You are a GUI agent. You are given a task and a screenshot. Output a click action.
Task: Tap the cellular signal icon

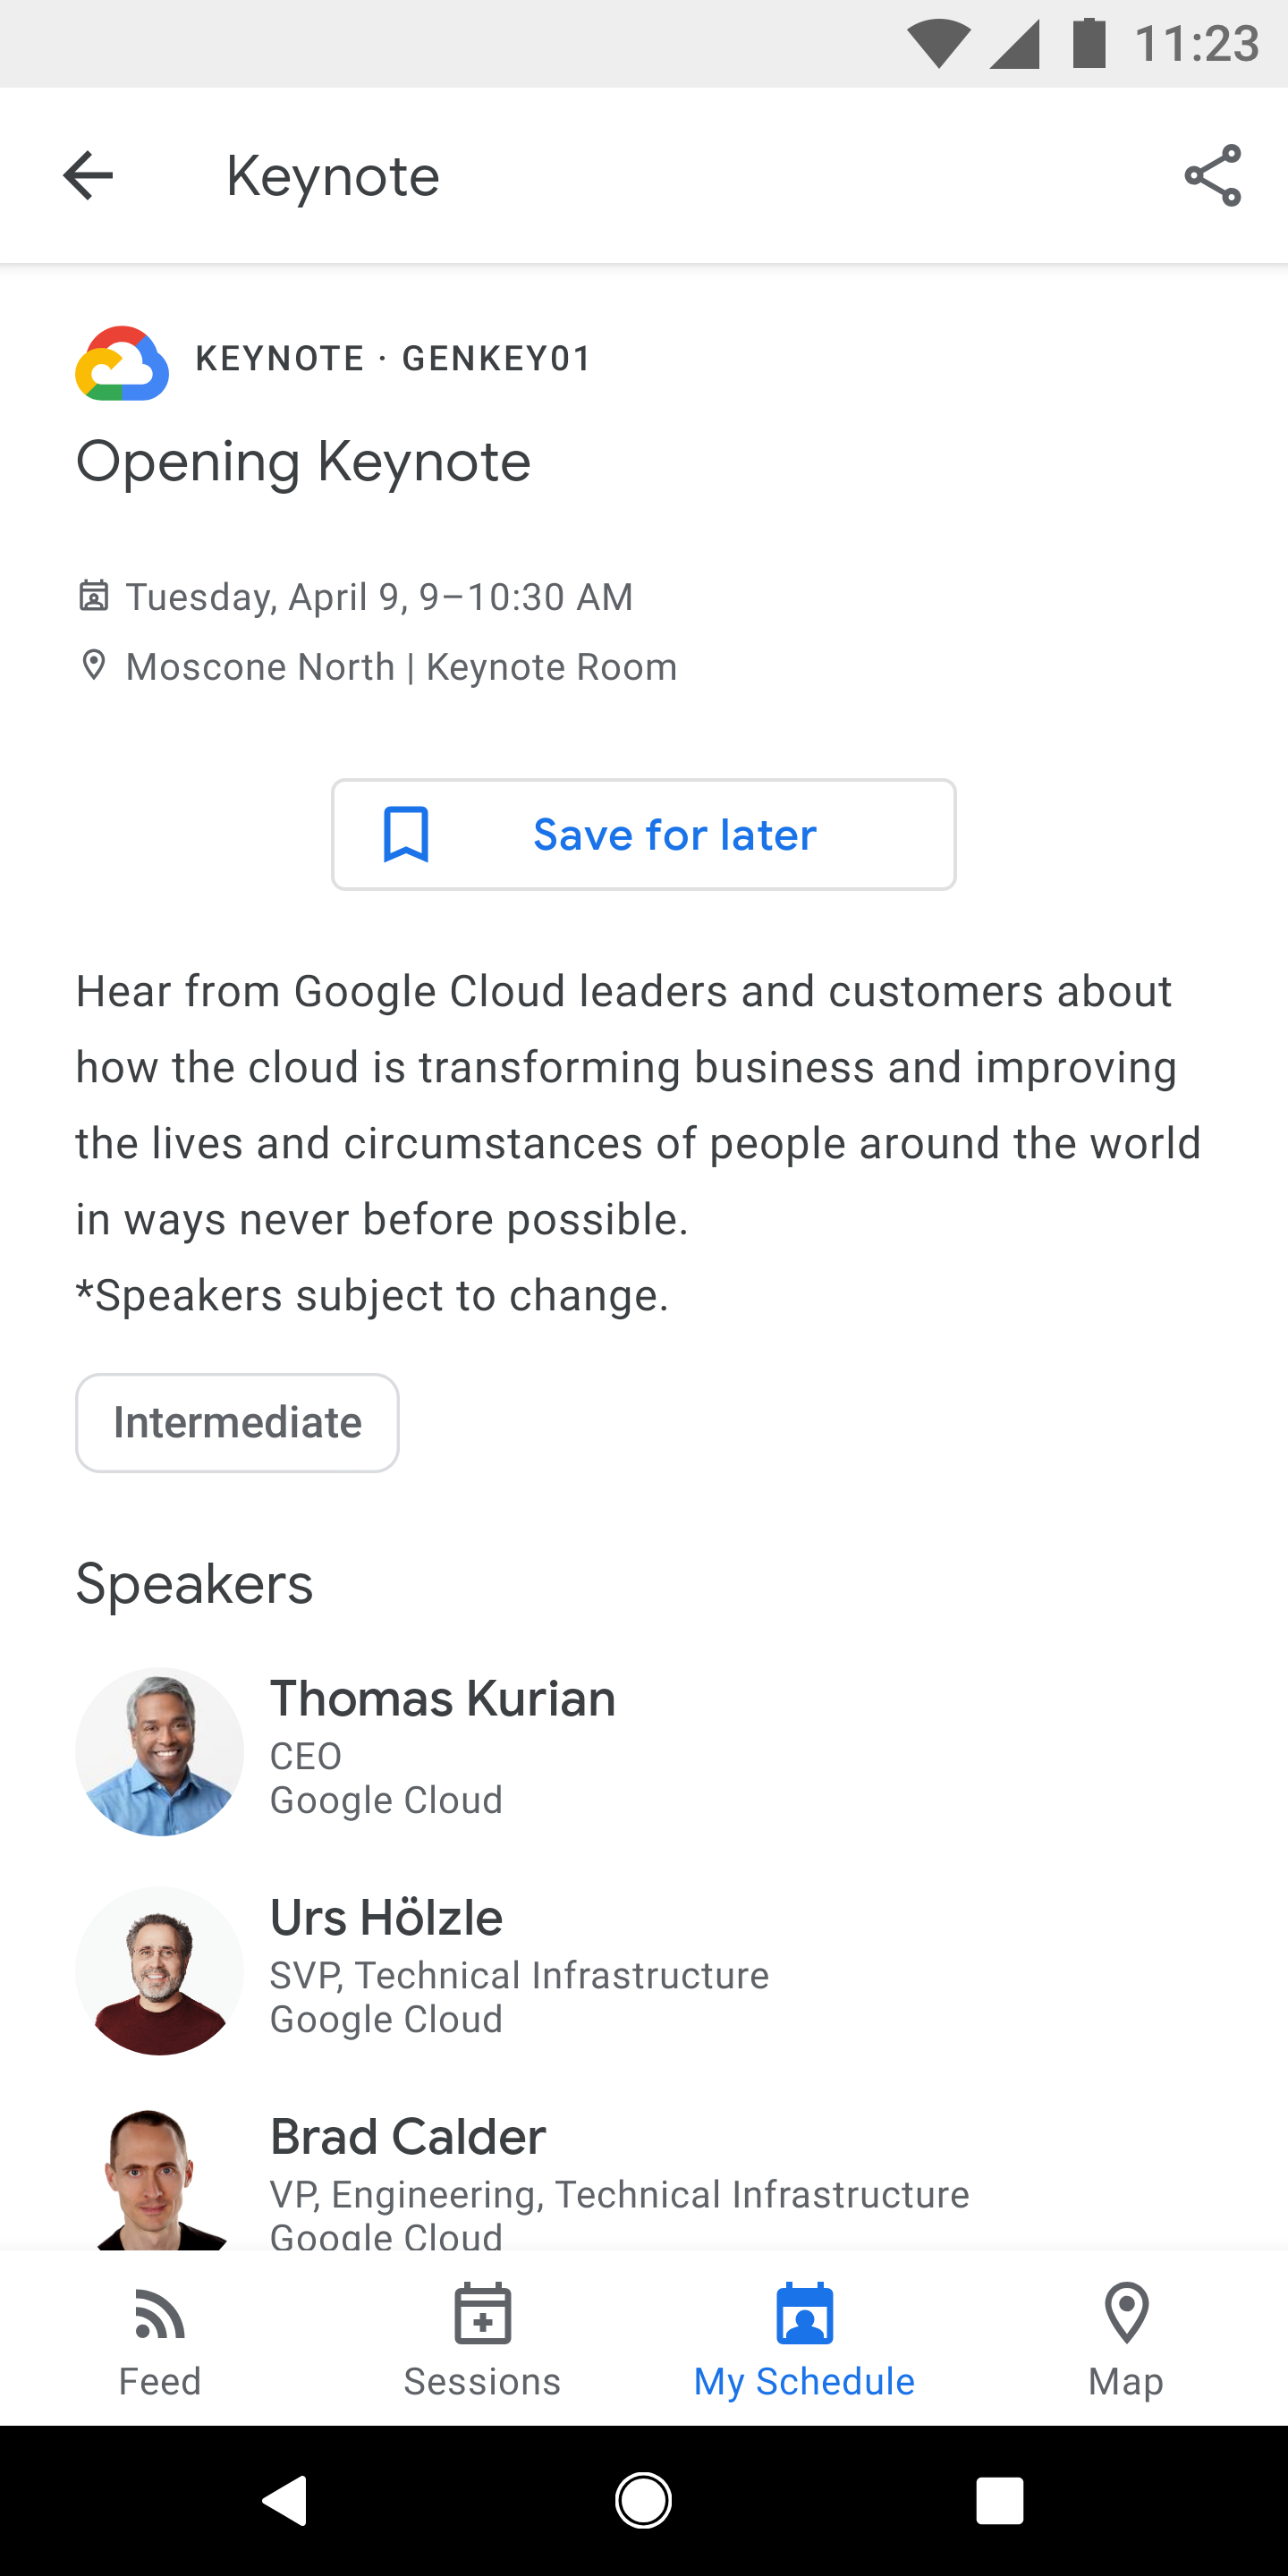(x=1014, y=44)
